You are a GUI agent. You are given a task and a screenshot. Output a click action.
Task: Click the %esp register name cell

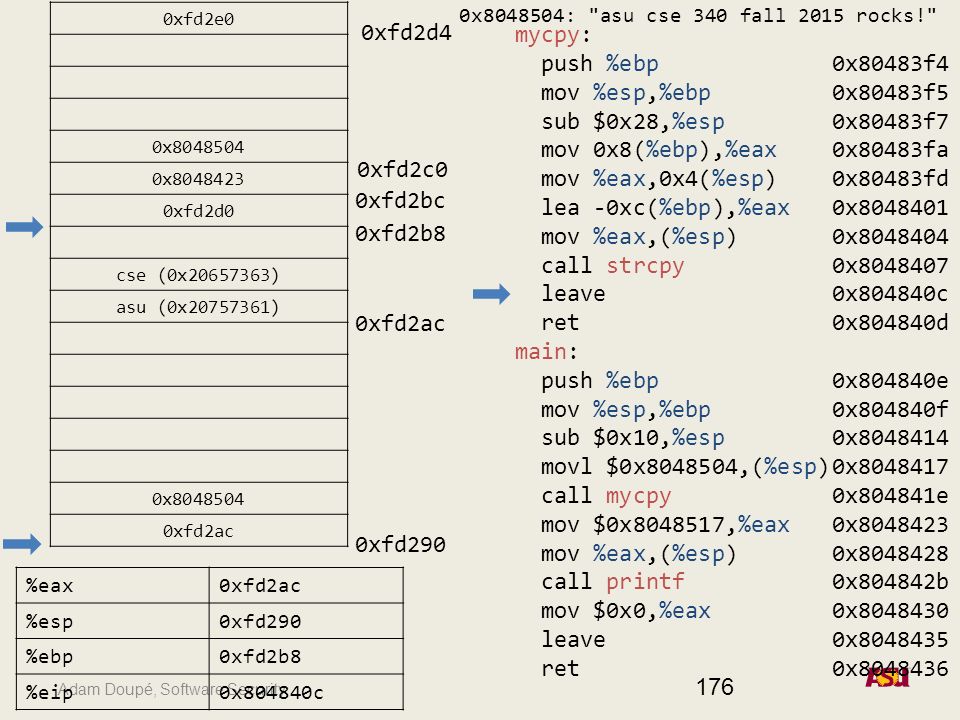pyautogui.click(x=113, y=621)
